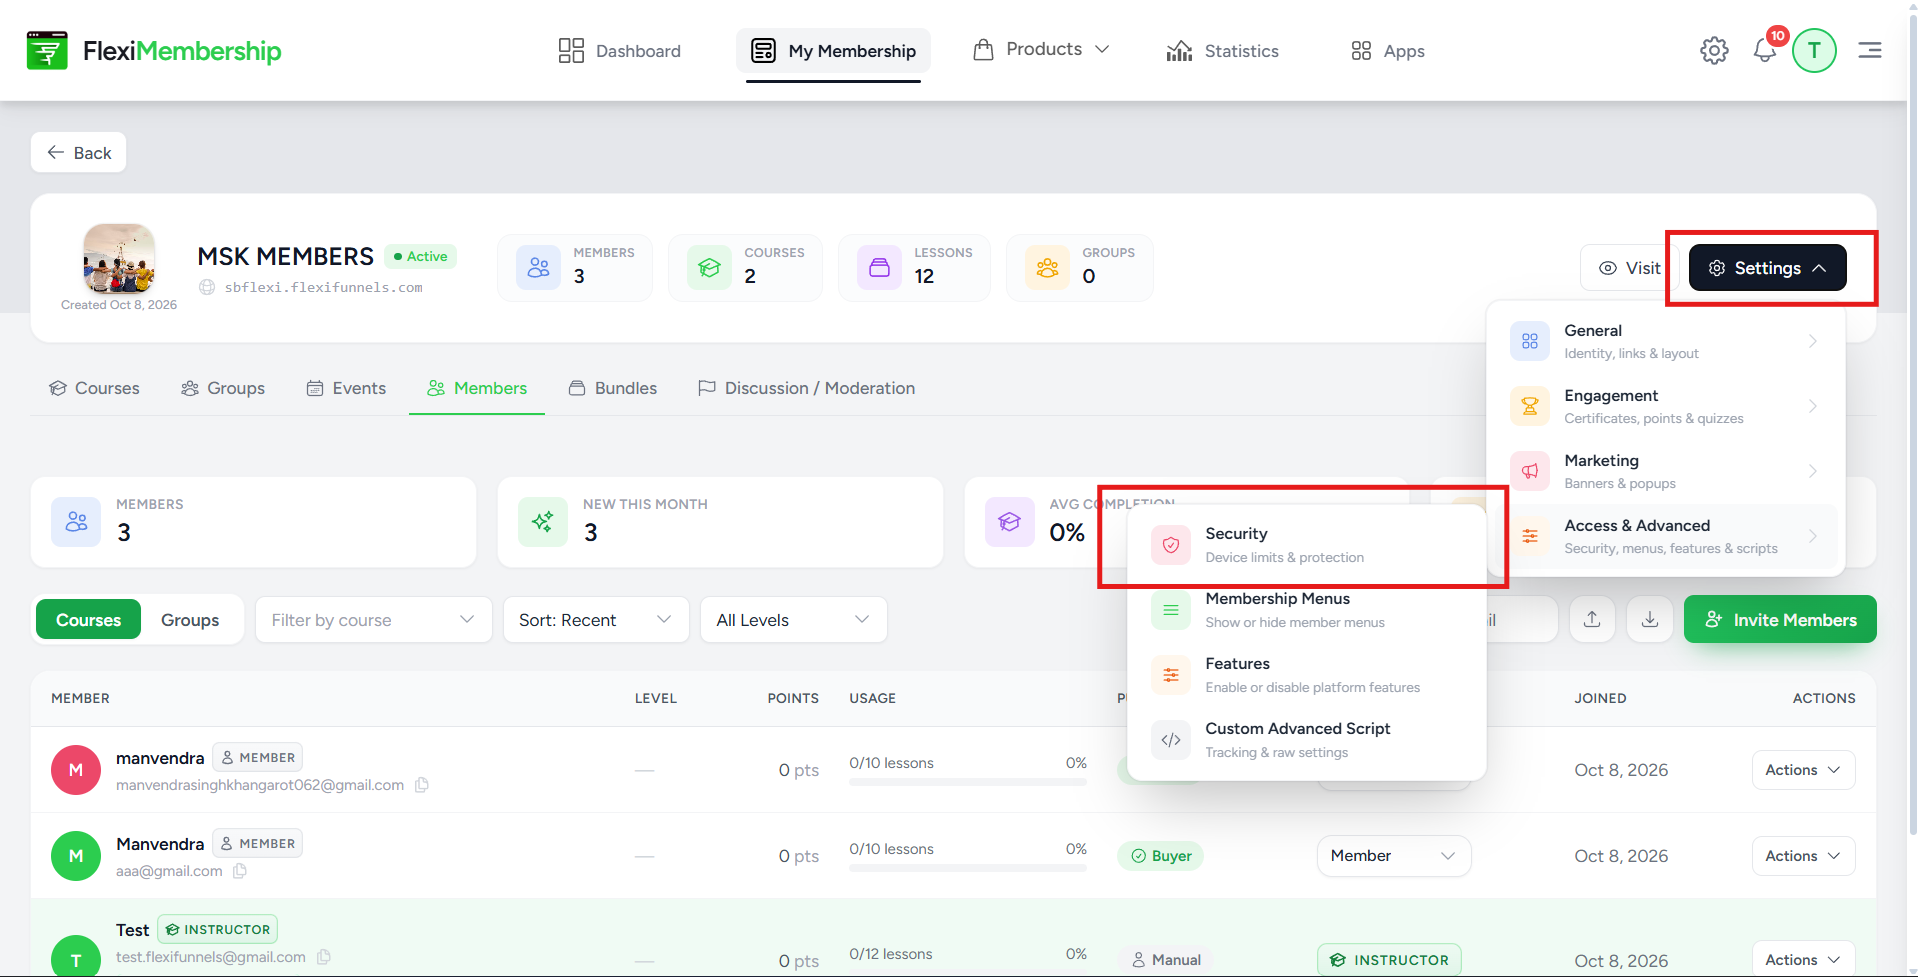Click the Back button
This screenshot has height=977, width=1918.
click(79, 153)
